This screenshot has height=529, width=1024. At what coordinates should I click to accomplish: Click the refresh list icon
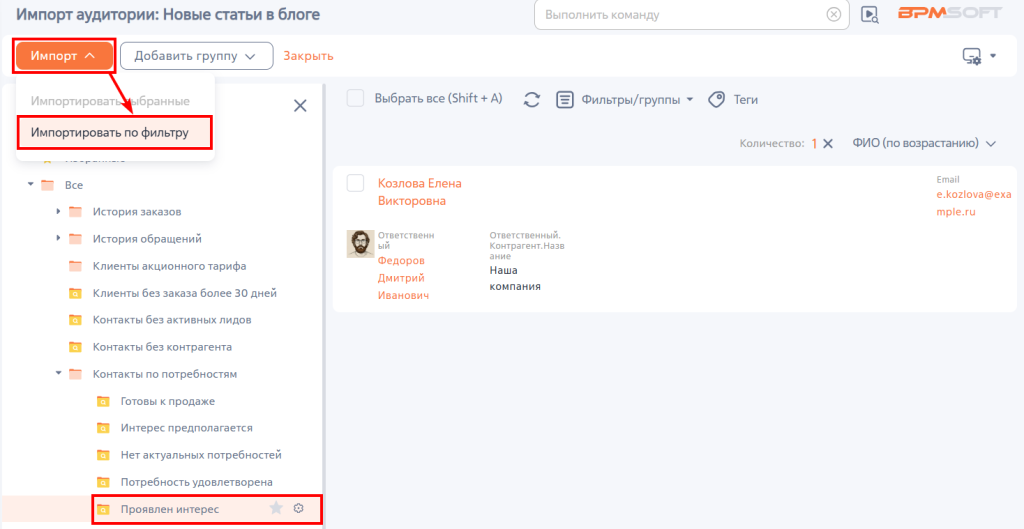pos(532,100)
